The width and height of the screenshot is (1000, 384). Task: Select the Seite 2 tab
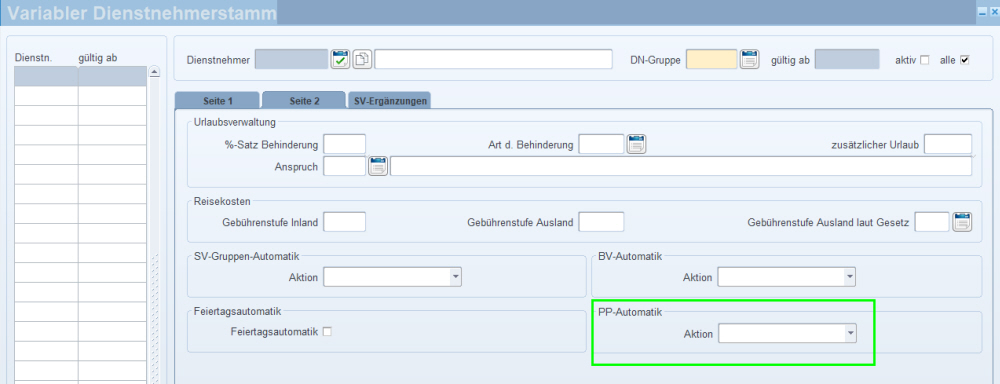(304, 100)
